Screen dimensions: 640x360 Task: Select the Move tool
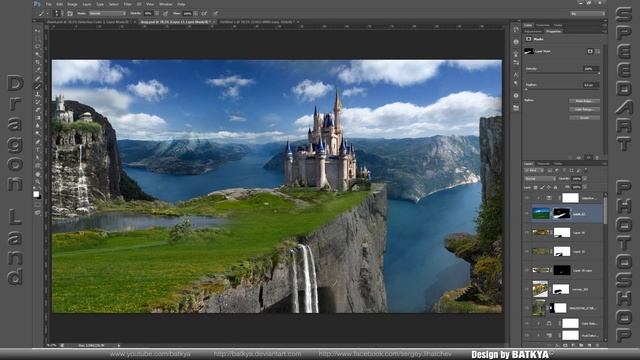pos(38,31)
